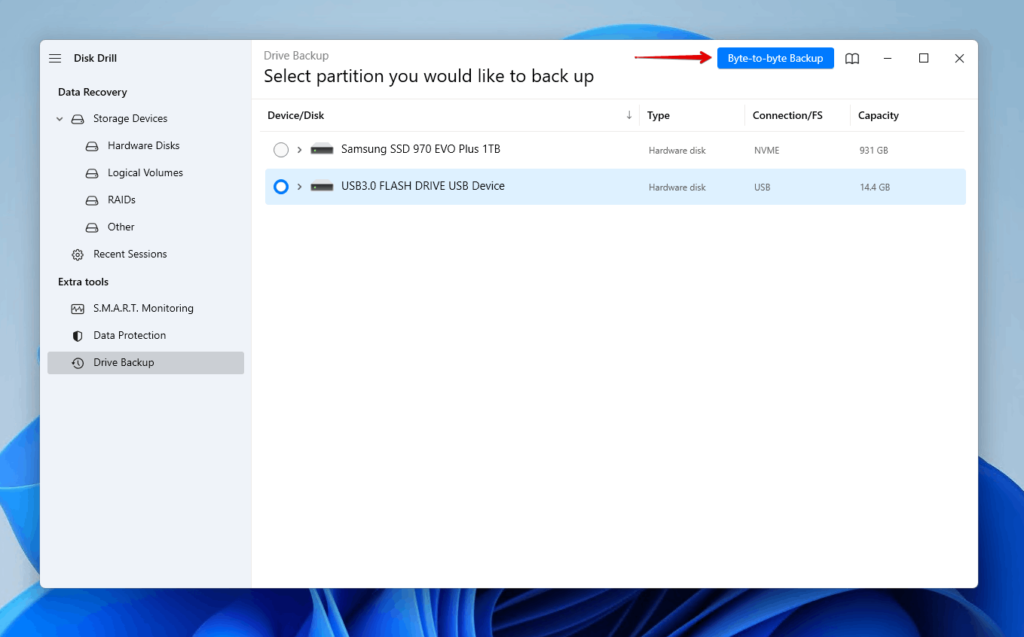This screenshot has height=637, width=1024.
Task: Select the Hardware Disks sidebar icon
Action: pyautogui.click(x=91, y=145)
